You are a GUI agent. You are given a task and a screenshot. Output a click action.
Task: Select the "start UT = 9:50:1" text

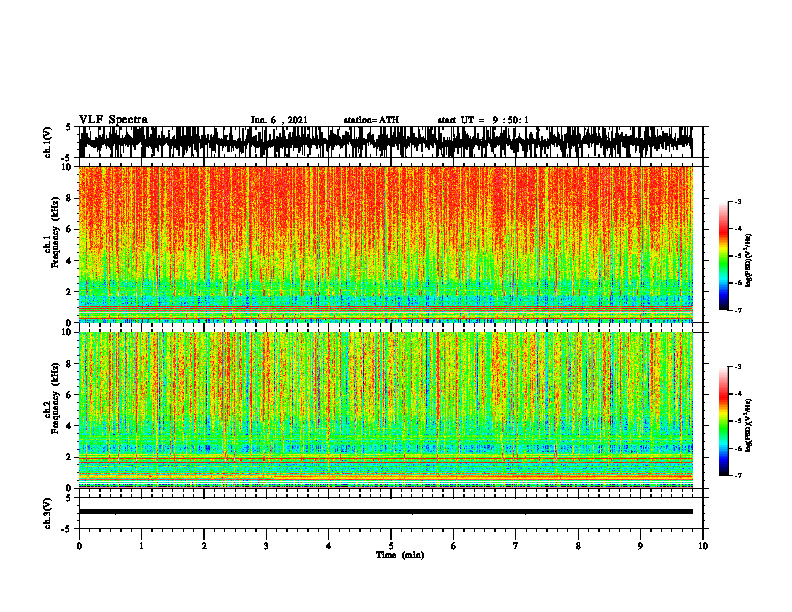[483, 120]
